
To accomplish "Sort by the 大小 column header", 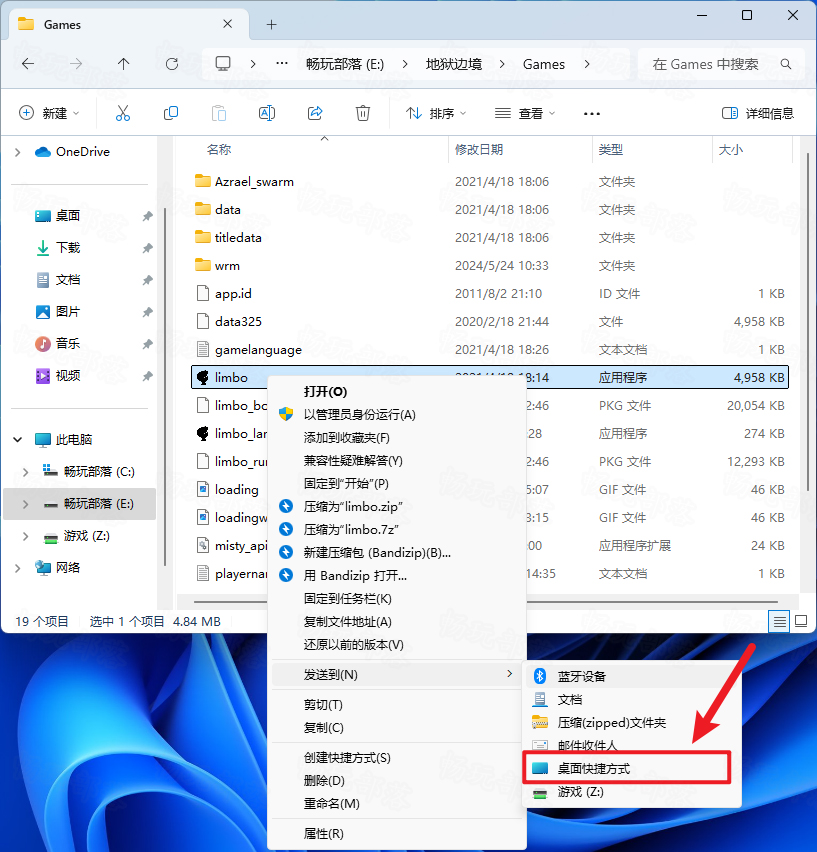I will click(x=730, y=149).
